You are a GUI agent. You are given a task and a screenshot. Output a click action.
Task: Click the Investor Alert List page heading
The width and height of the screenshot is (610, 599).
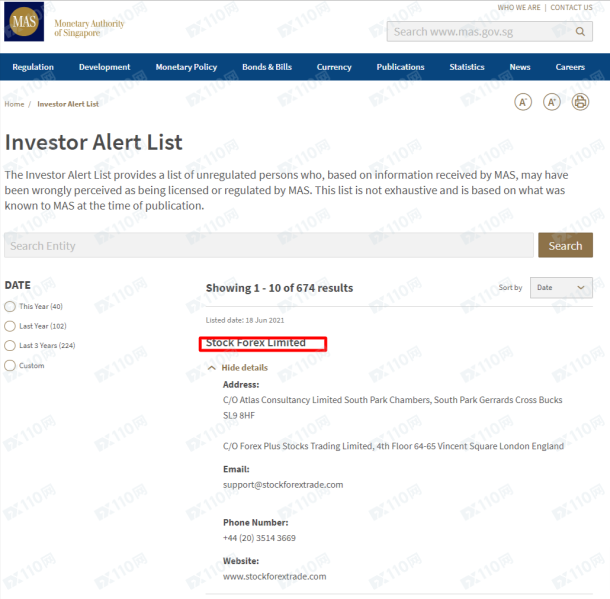93,142
